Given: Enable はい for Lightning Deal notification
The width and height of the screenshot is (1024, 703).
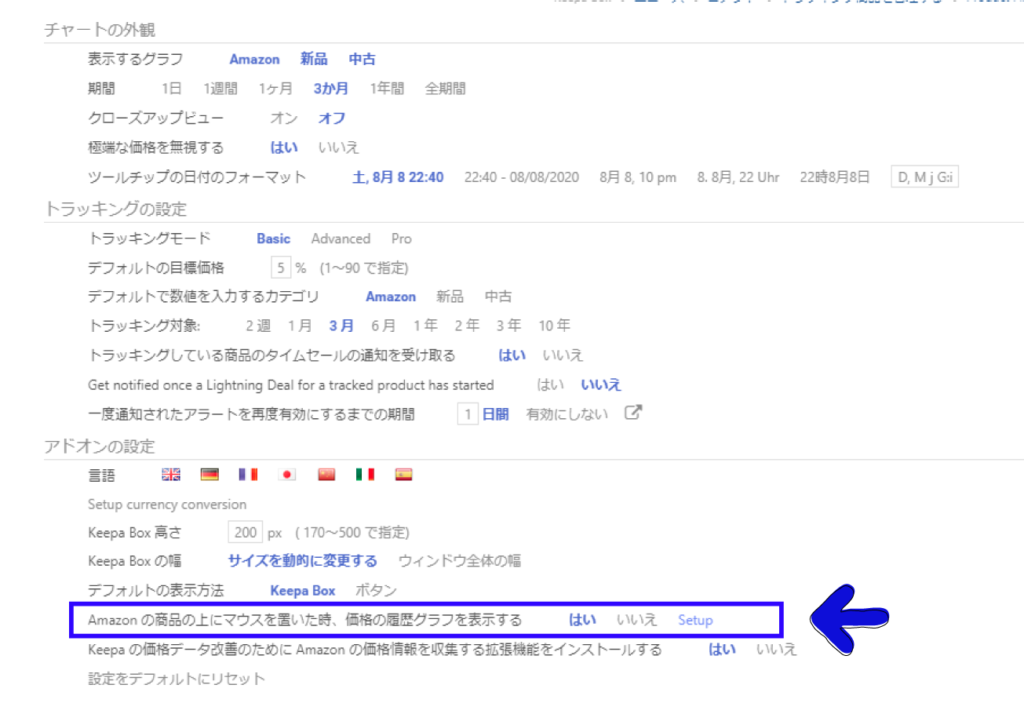Looking at the screenshot, I should 549,384.
